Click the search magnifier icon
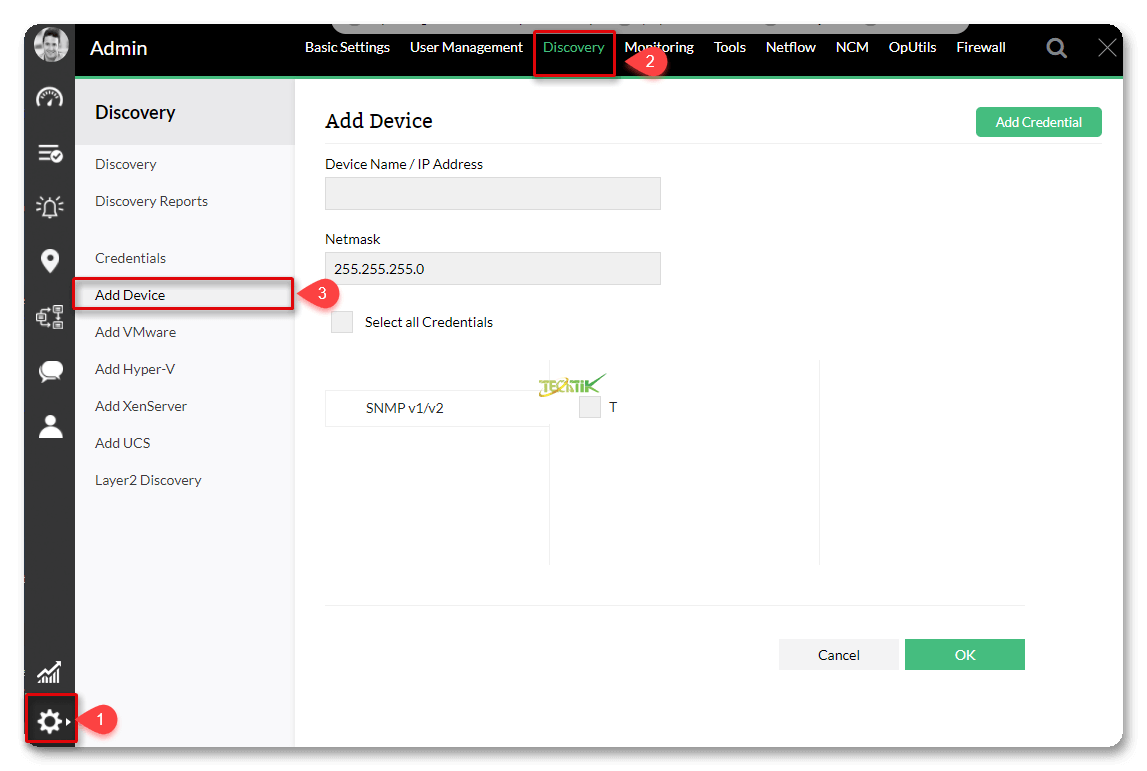 [1056, 48]
